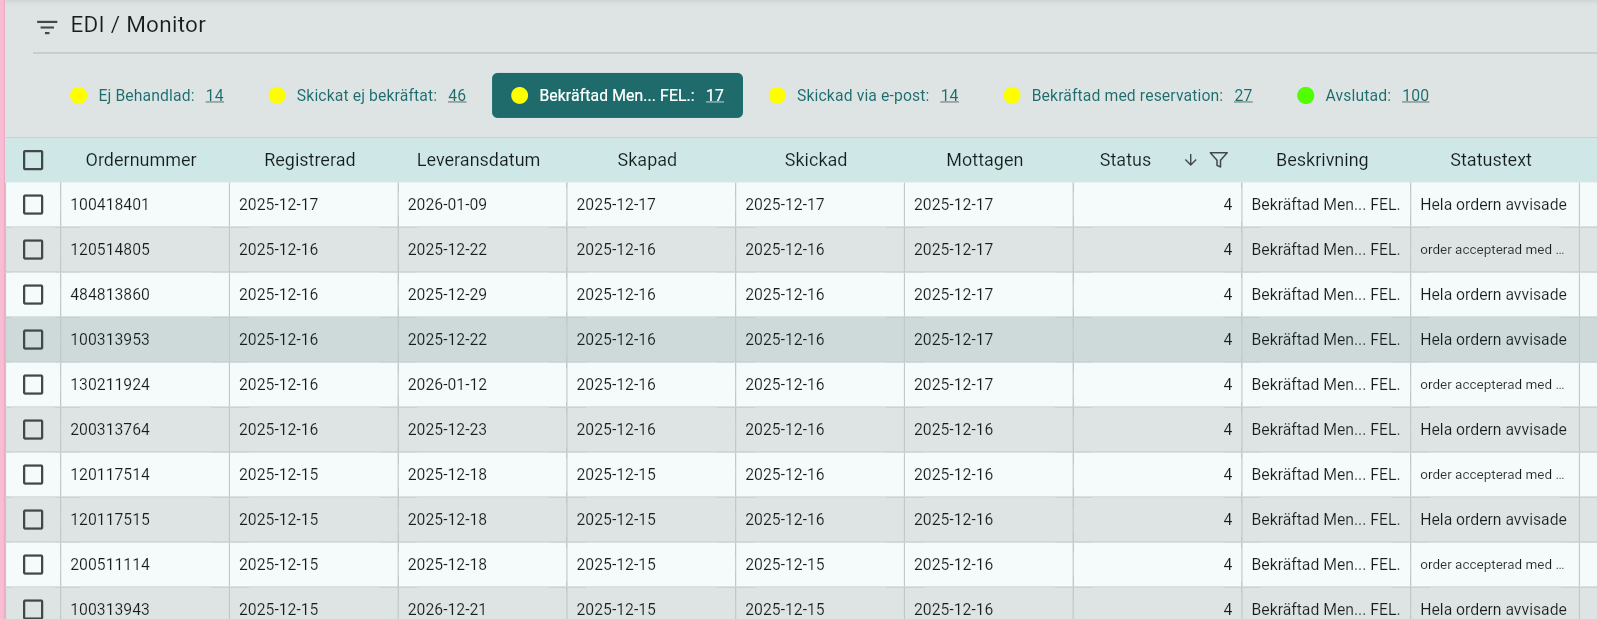Click Beskrivning cell of order 484813860

[x=1326, y=295]
